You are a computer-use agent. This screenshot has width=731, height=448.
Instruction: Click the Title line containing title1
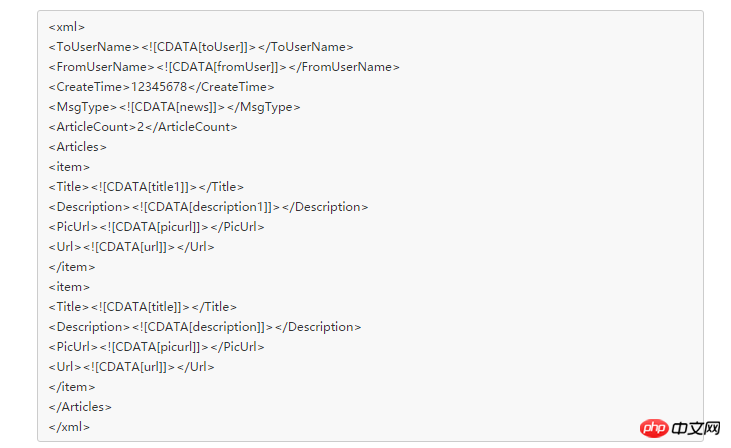click(146, 187)
